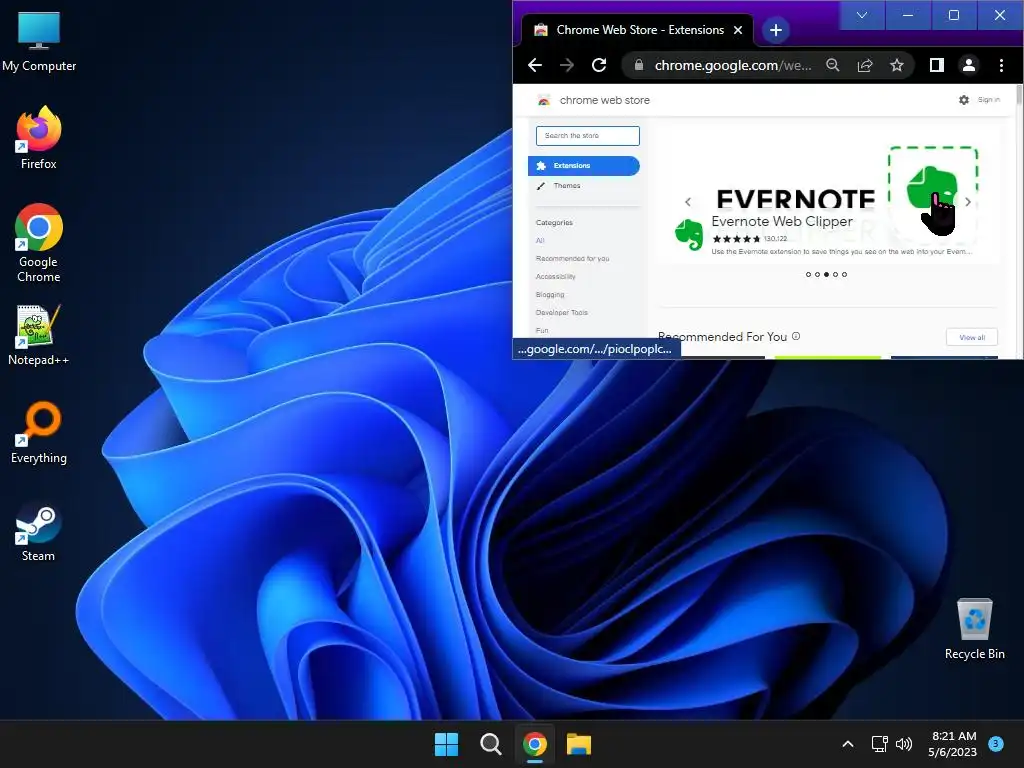
Task: Open My Computer desktop icon
Action: 39,41
